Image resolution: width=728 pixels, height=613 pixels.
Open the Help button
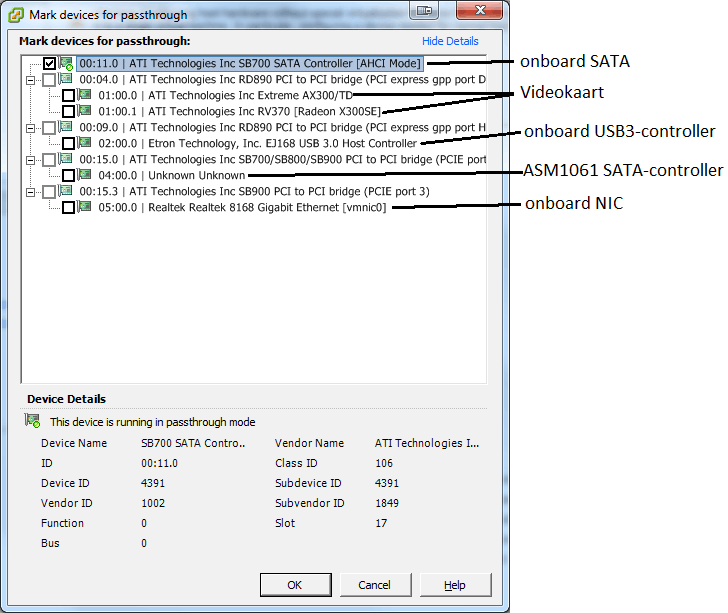pyautogui.click(x=455, y=585)
